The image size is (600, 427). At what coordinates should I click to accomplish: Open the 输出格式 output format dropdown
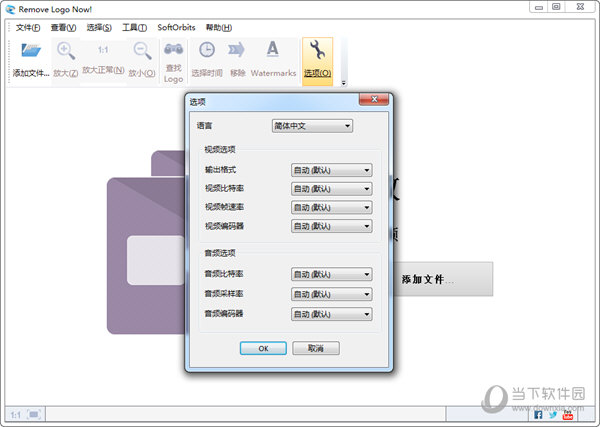(331, 170)
